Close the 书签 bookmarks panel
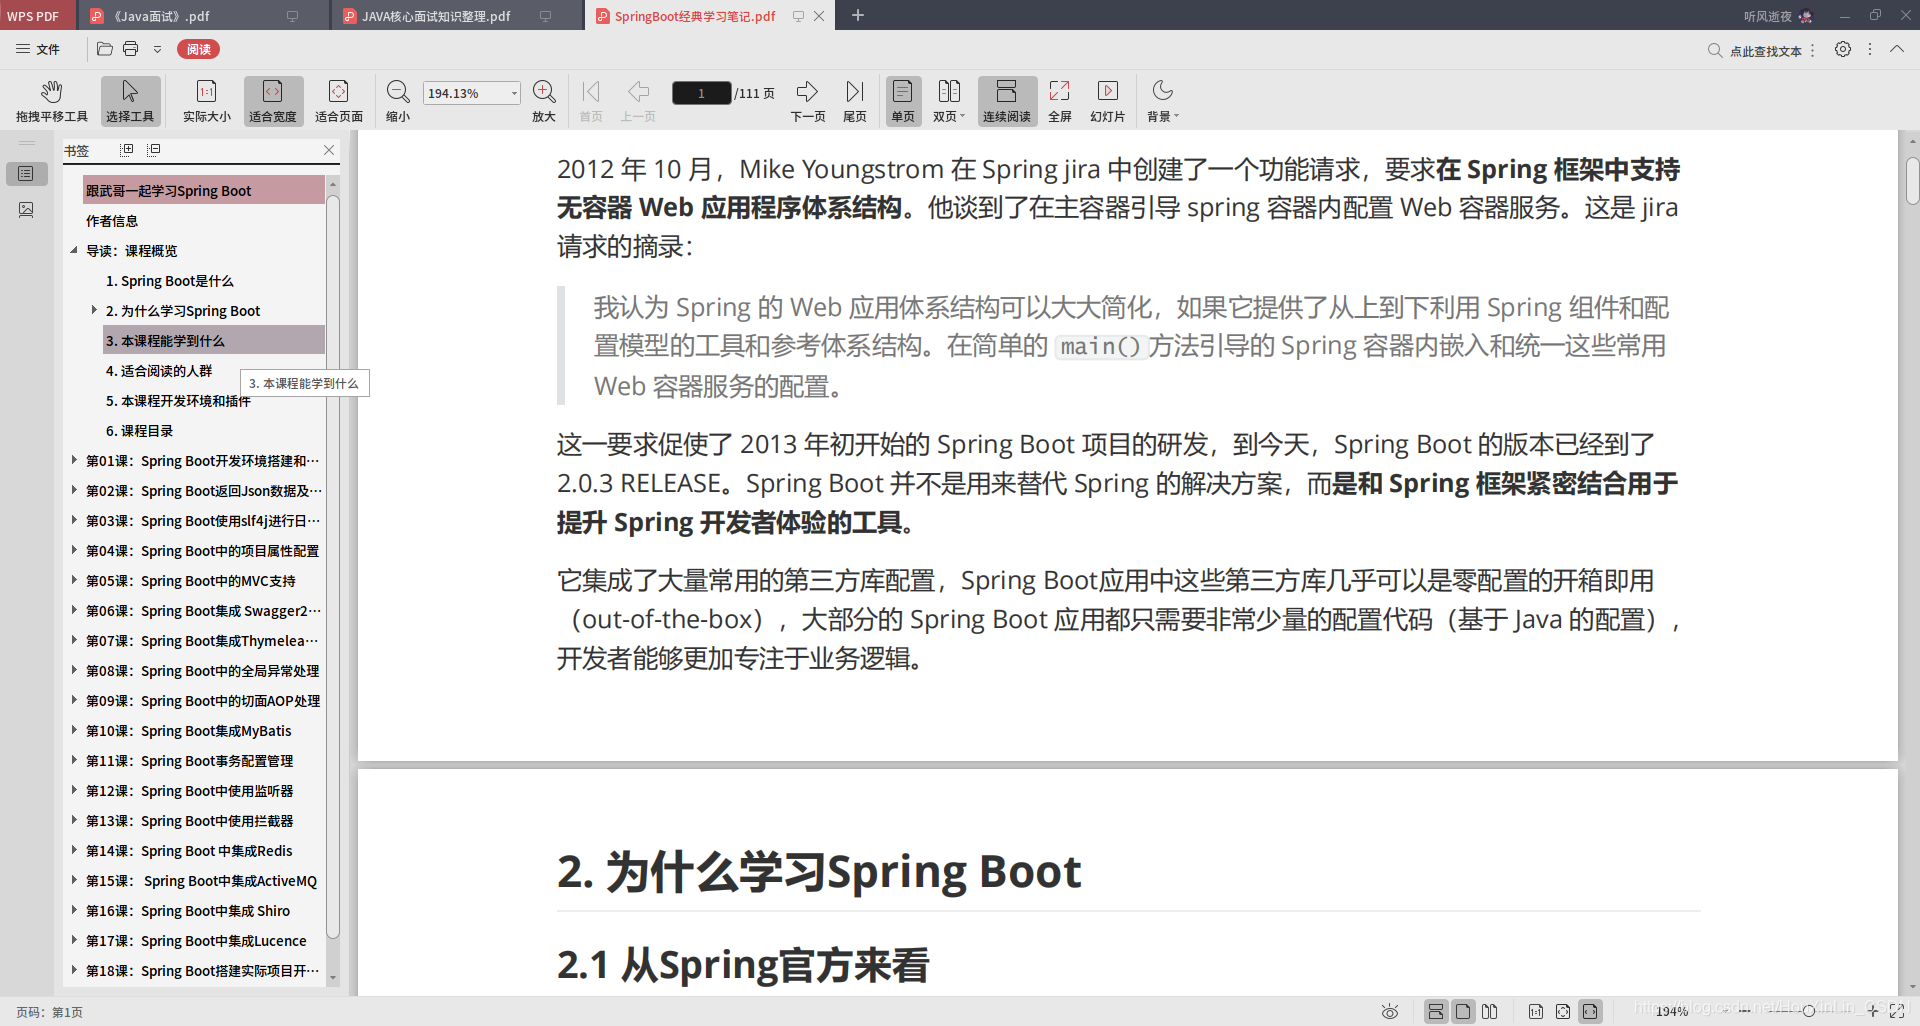Screen dimensions: 1920x1026 coord(329,149)
